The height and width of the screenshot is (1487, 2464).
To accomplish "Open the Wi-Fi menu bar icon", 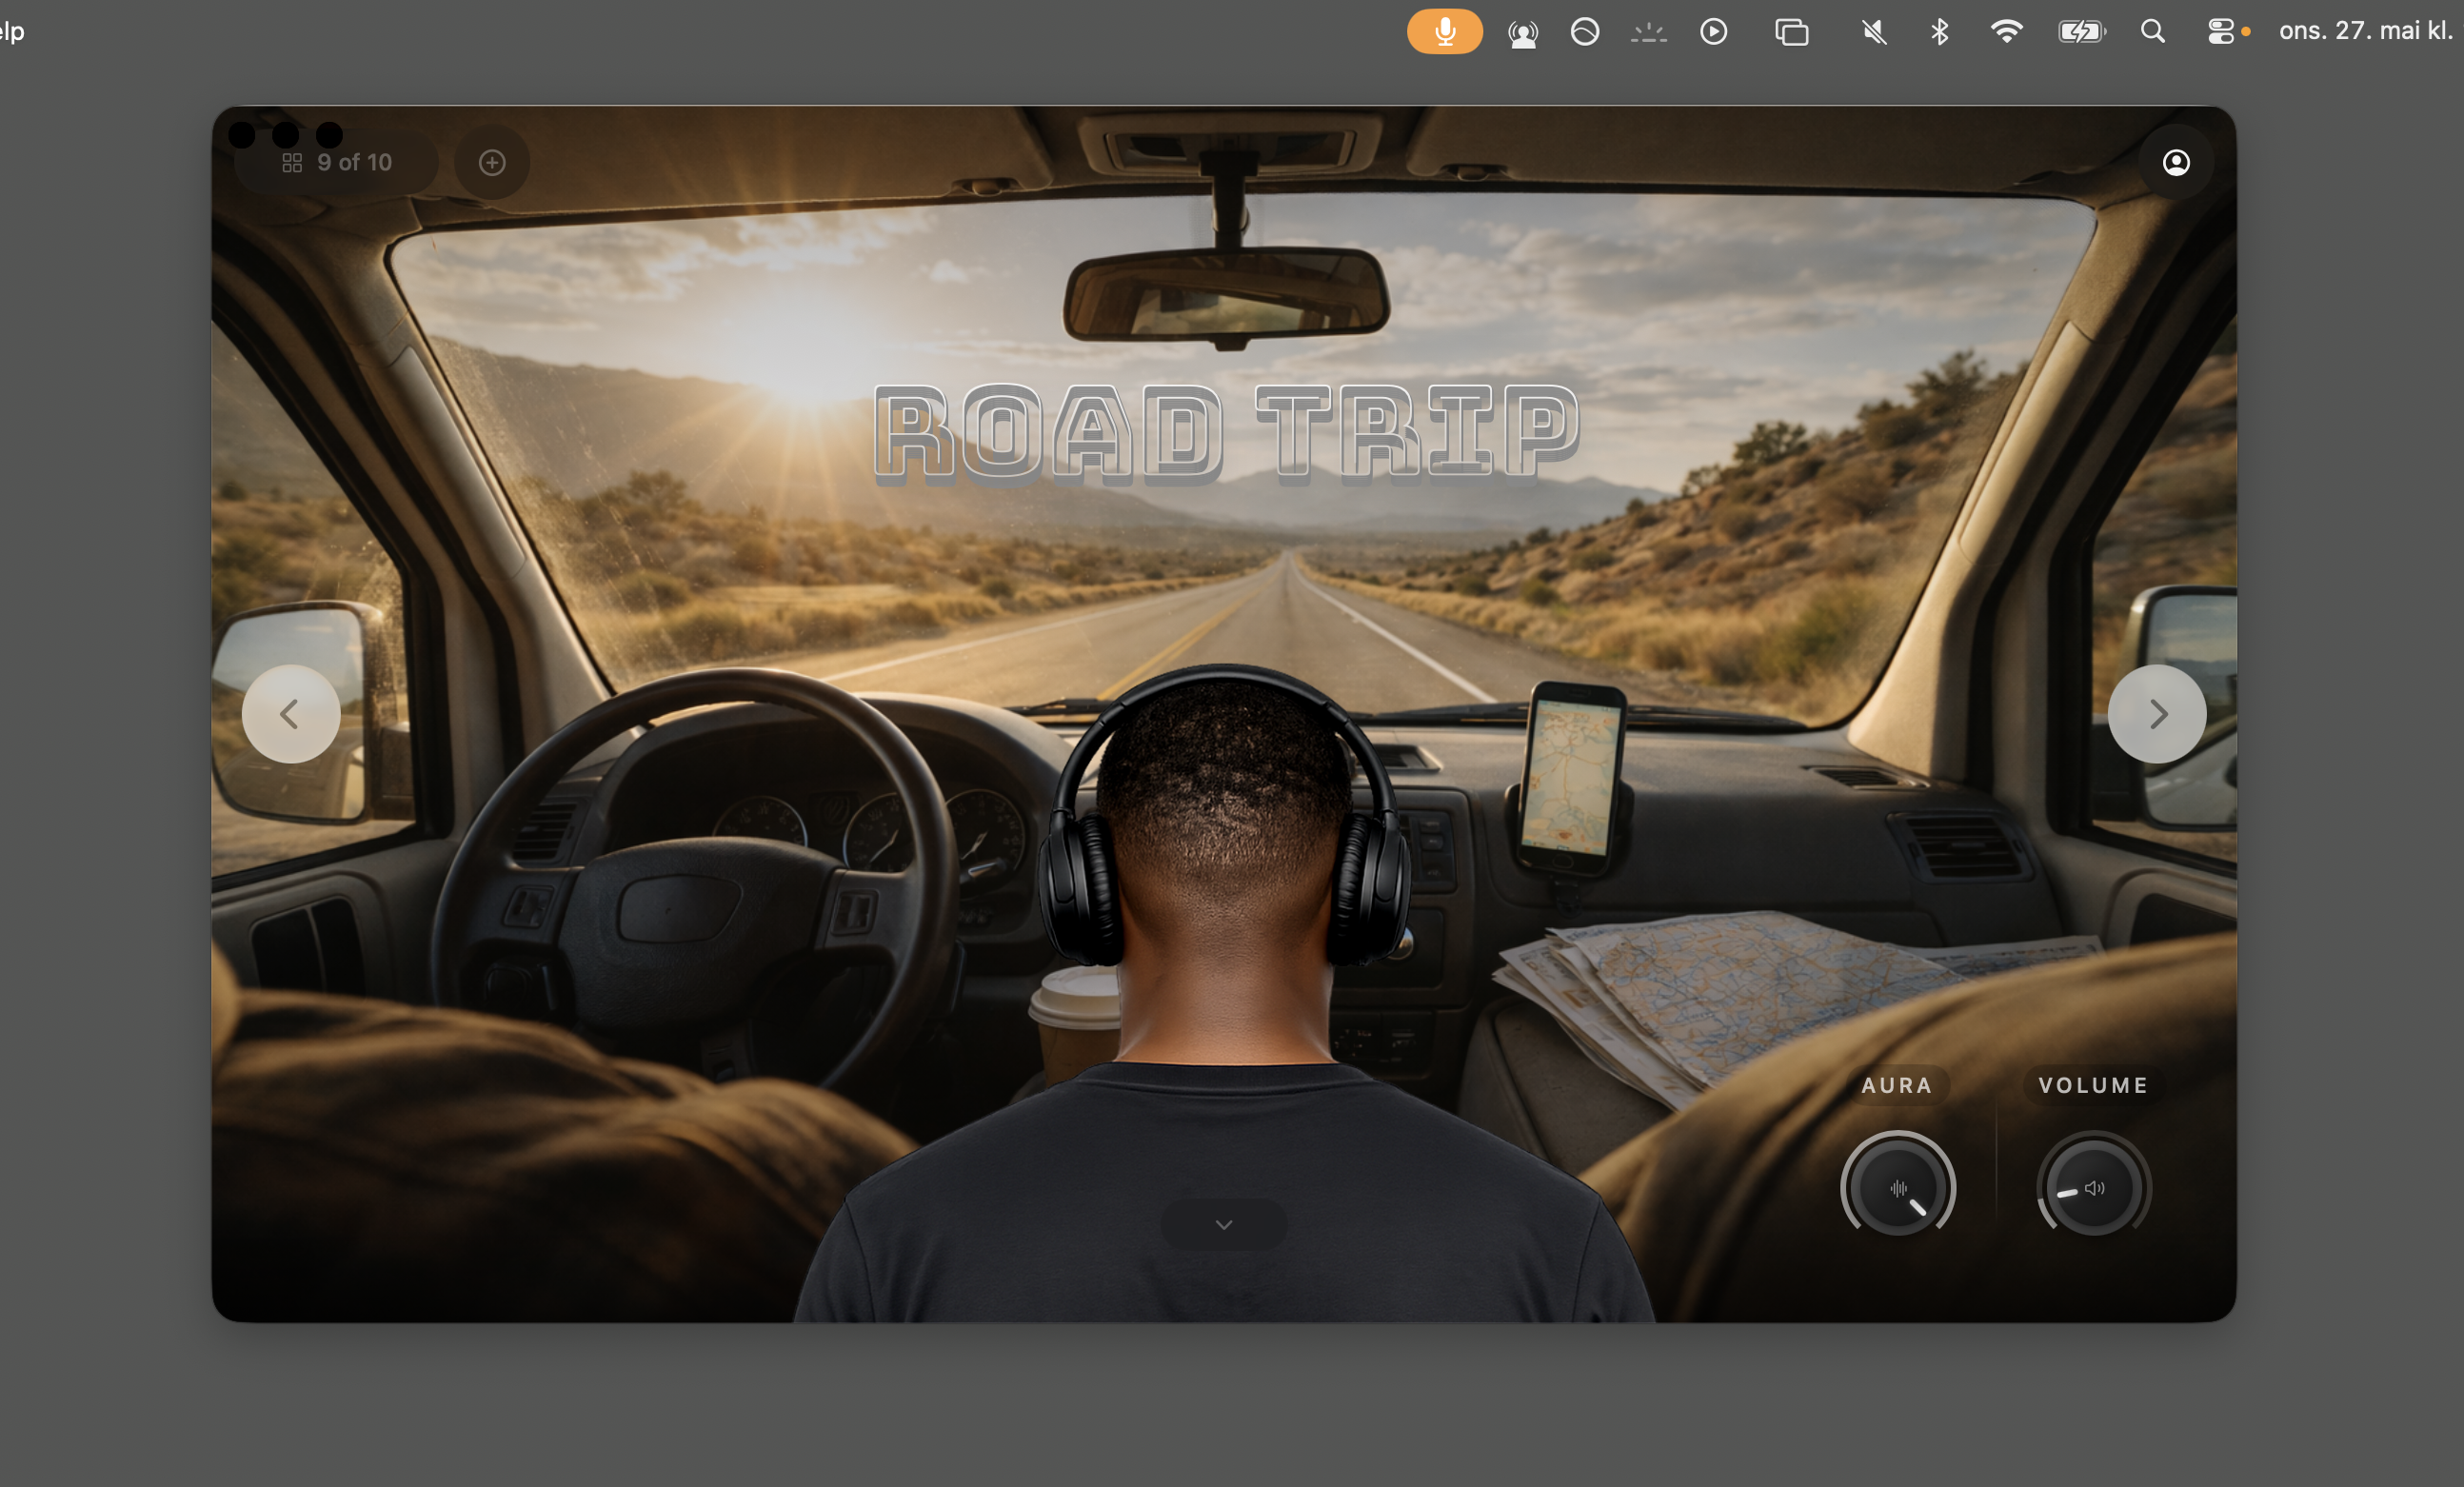I will (x=2007, y=31).
